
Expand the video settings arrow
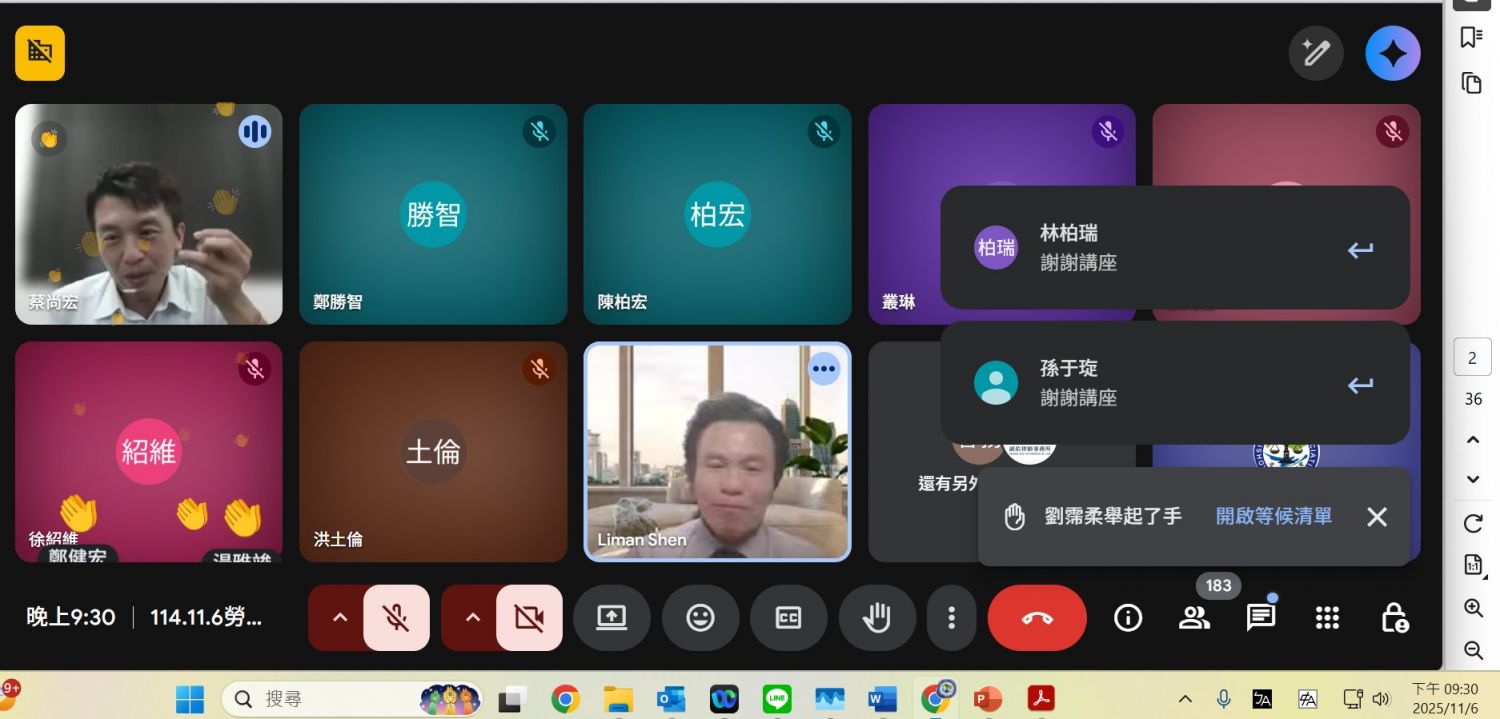point(473,618)
